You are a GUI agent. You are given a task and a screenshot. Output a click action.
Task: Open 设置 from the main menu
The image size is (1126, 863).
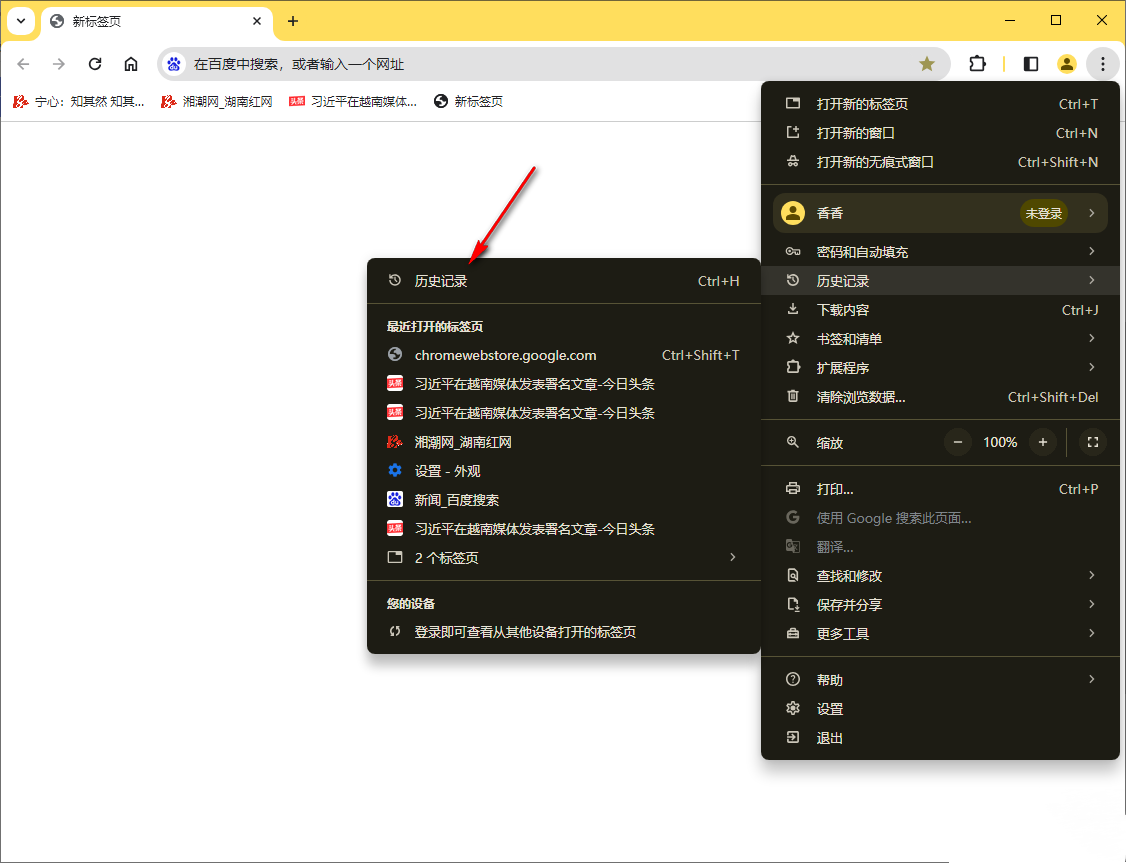click(x=940, y=709)
